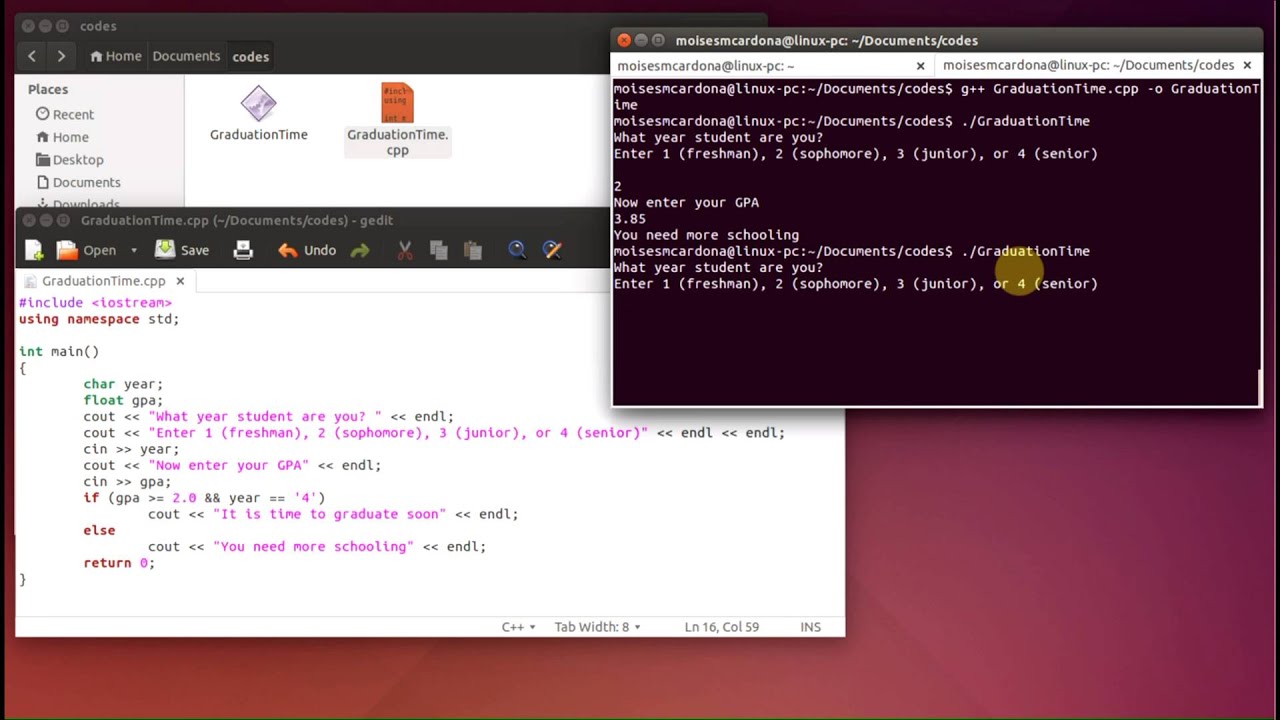Go back in the file manager

pos(32,56)
